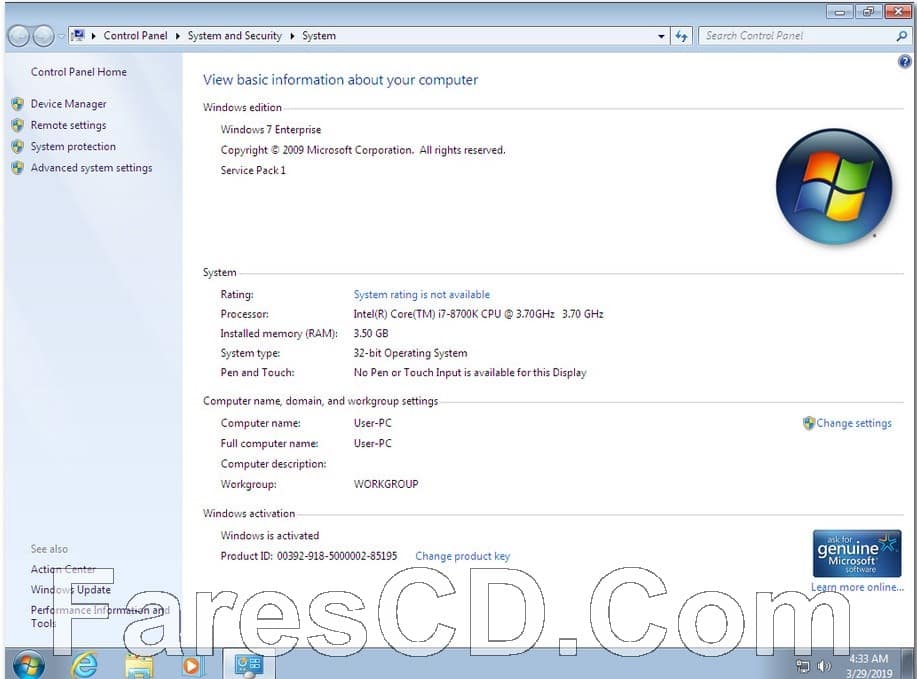
Task: Click the shield icon beside Remote settings
Action: (x=18, y=125)
